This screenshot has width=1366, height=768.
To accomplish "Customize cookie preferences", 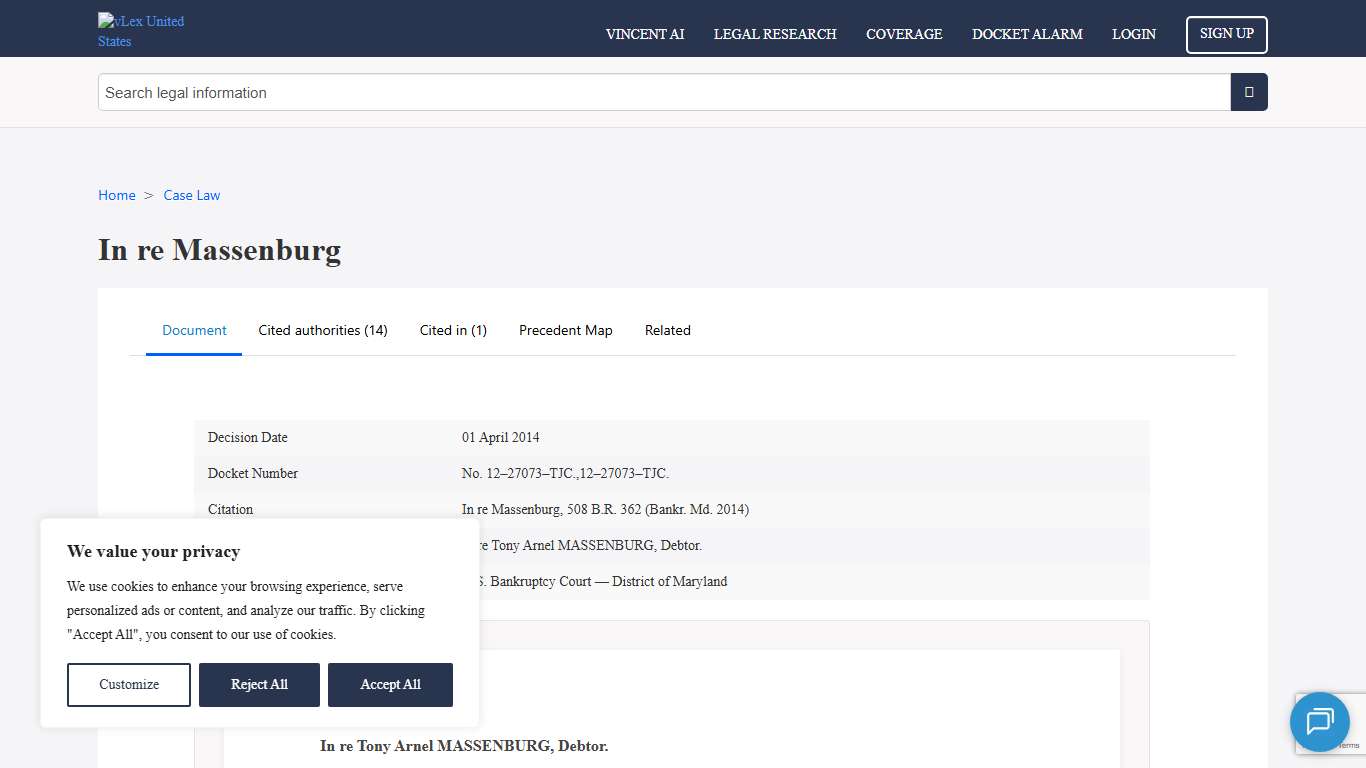I will (128, 684).
